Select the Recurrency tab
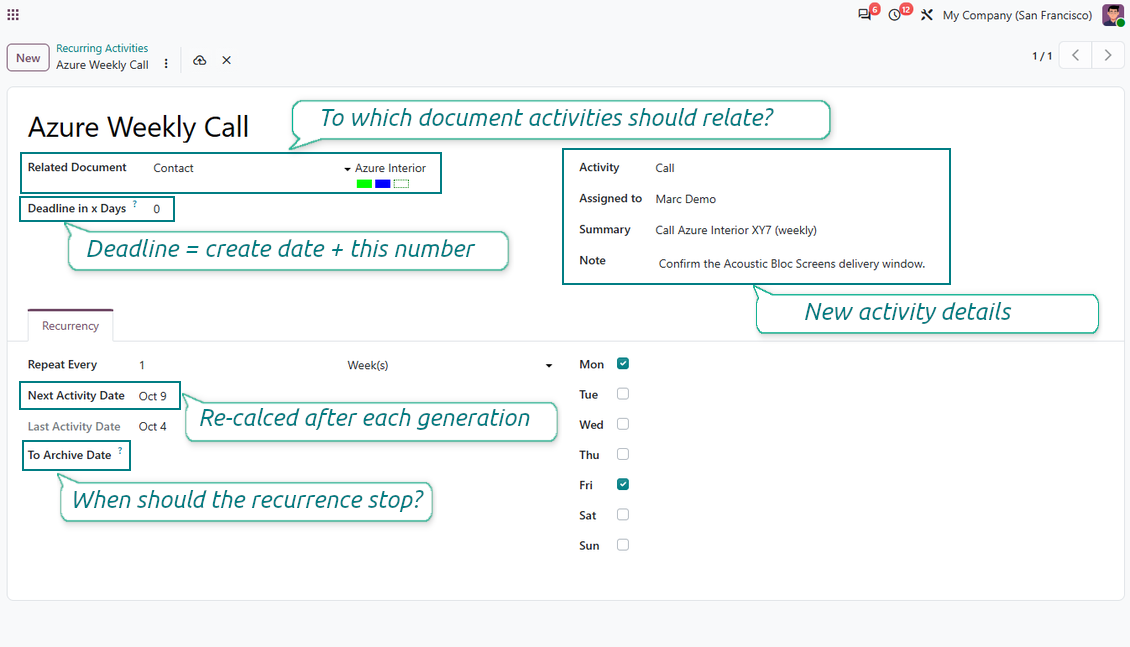The image size is (1130, 647). coord(71,326)
